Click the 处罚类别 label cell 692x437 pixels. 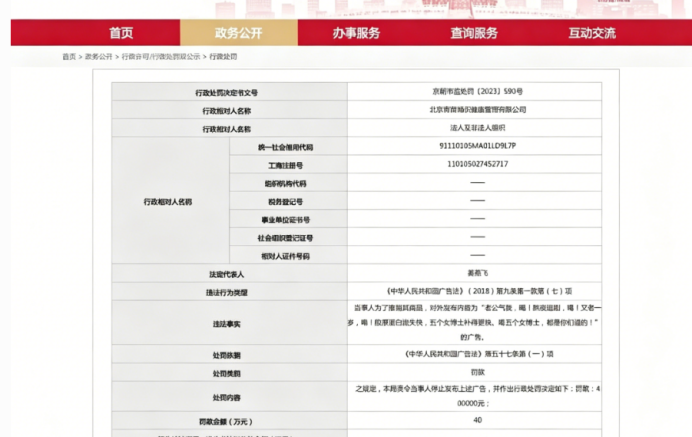(229, 373)
